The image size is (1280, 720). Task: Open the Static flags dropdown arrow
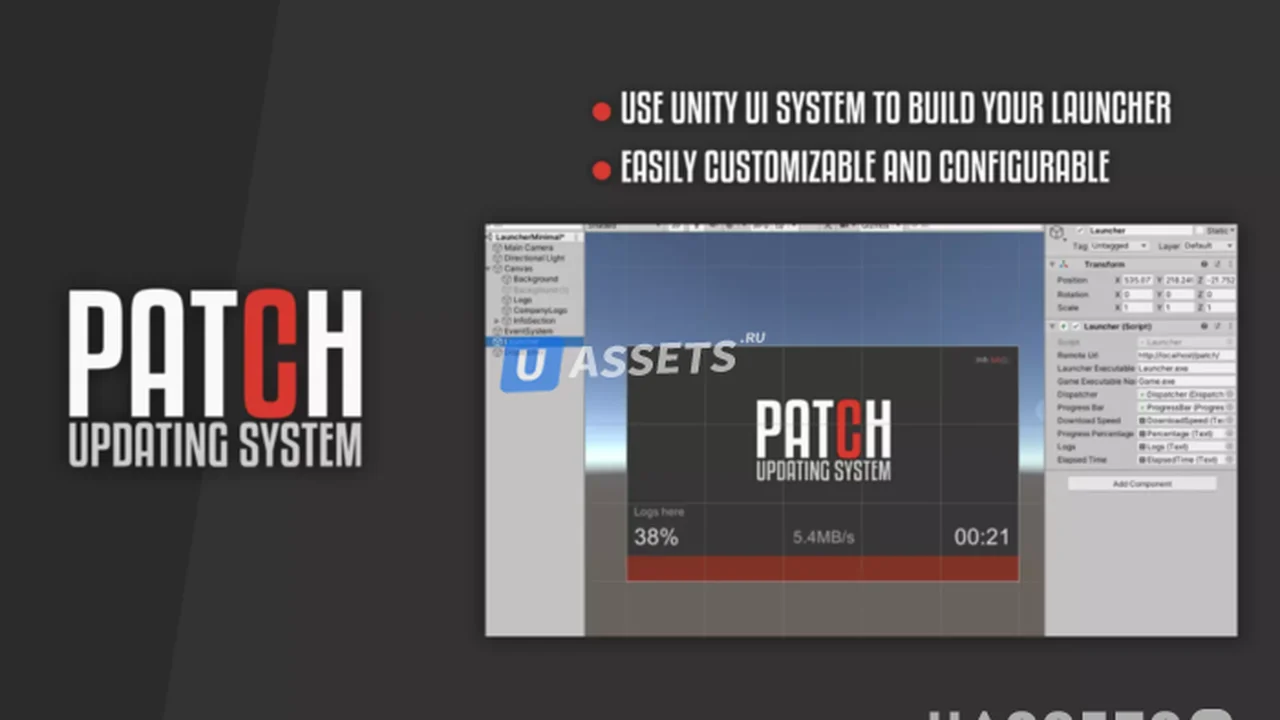point(1232,231)
